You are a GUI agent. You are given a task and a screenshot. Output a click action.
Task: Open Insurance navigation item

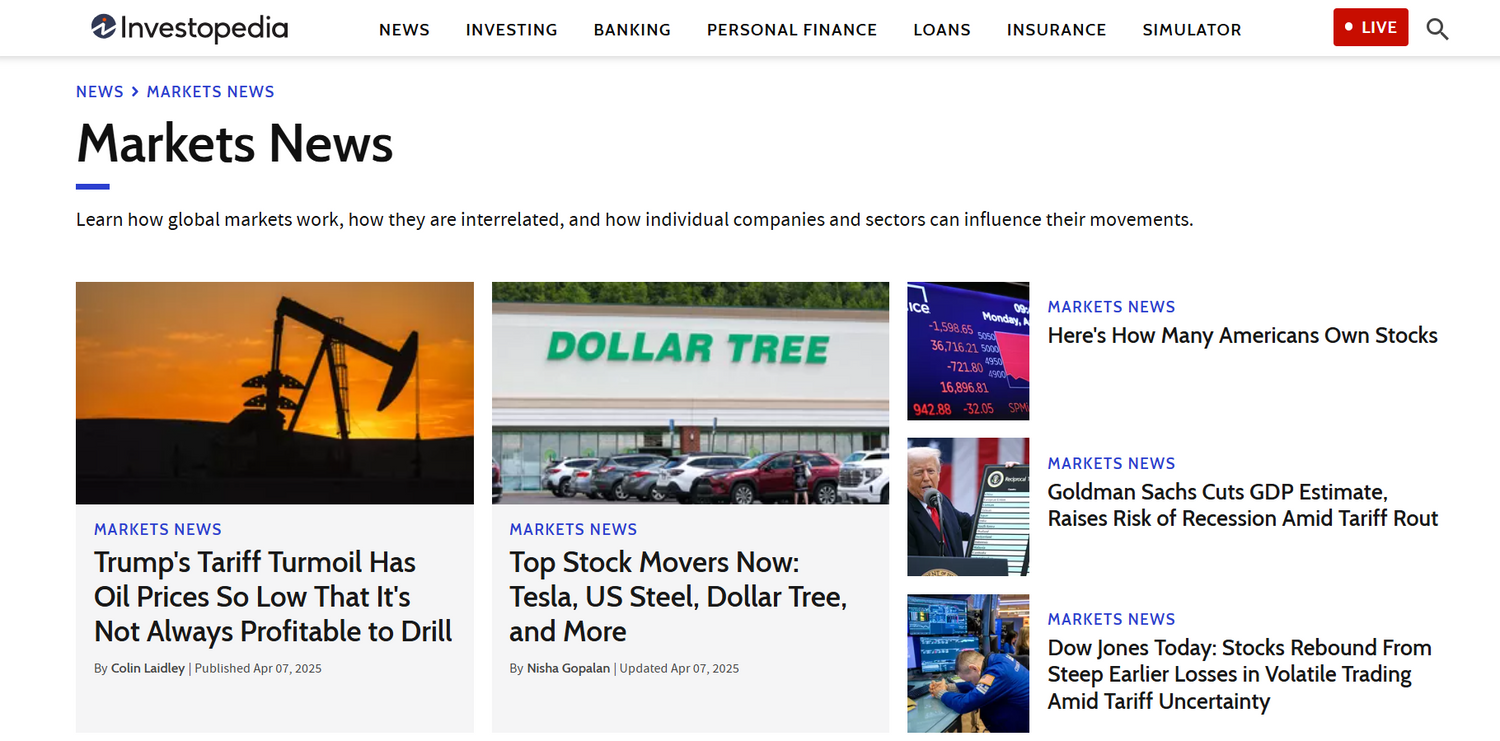pyautogui.click(x=1056, y=30)
